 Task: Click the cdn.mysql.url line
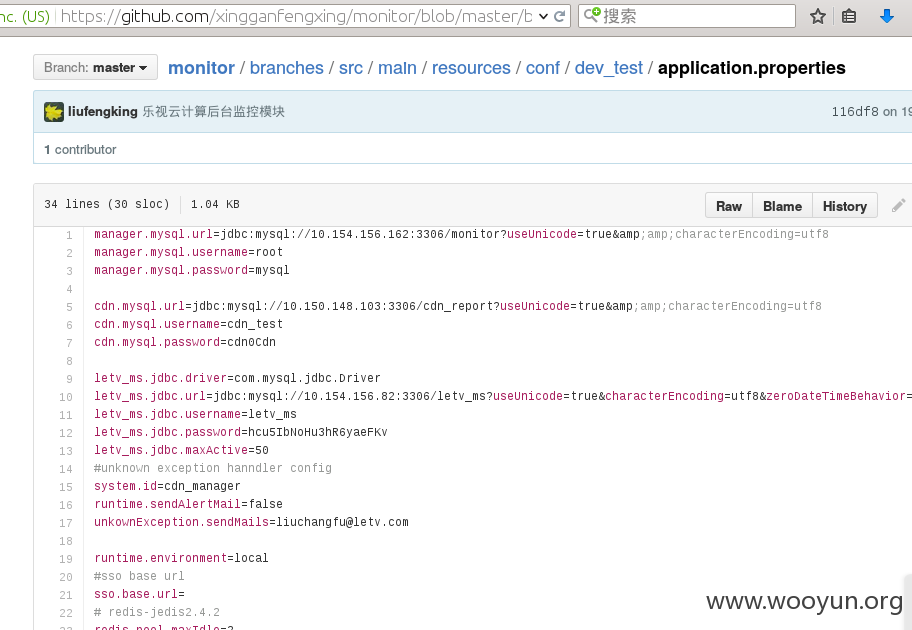pyautogui.click(x=458, y=306)
